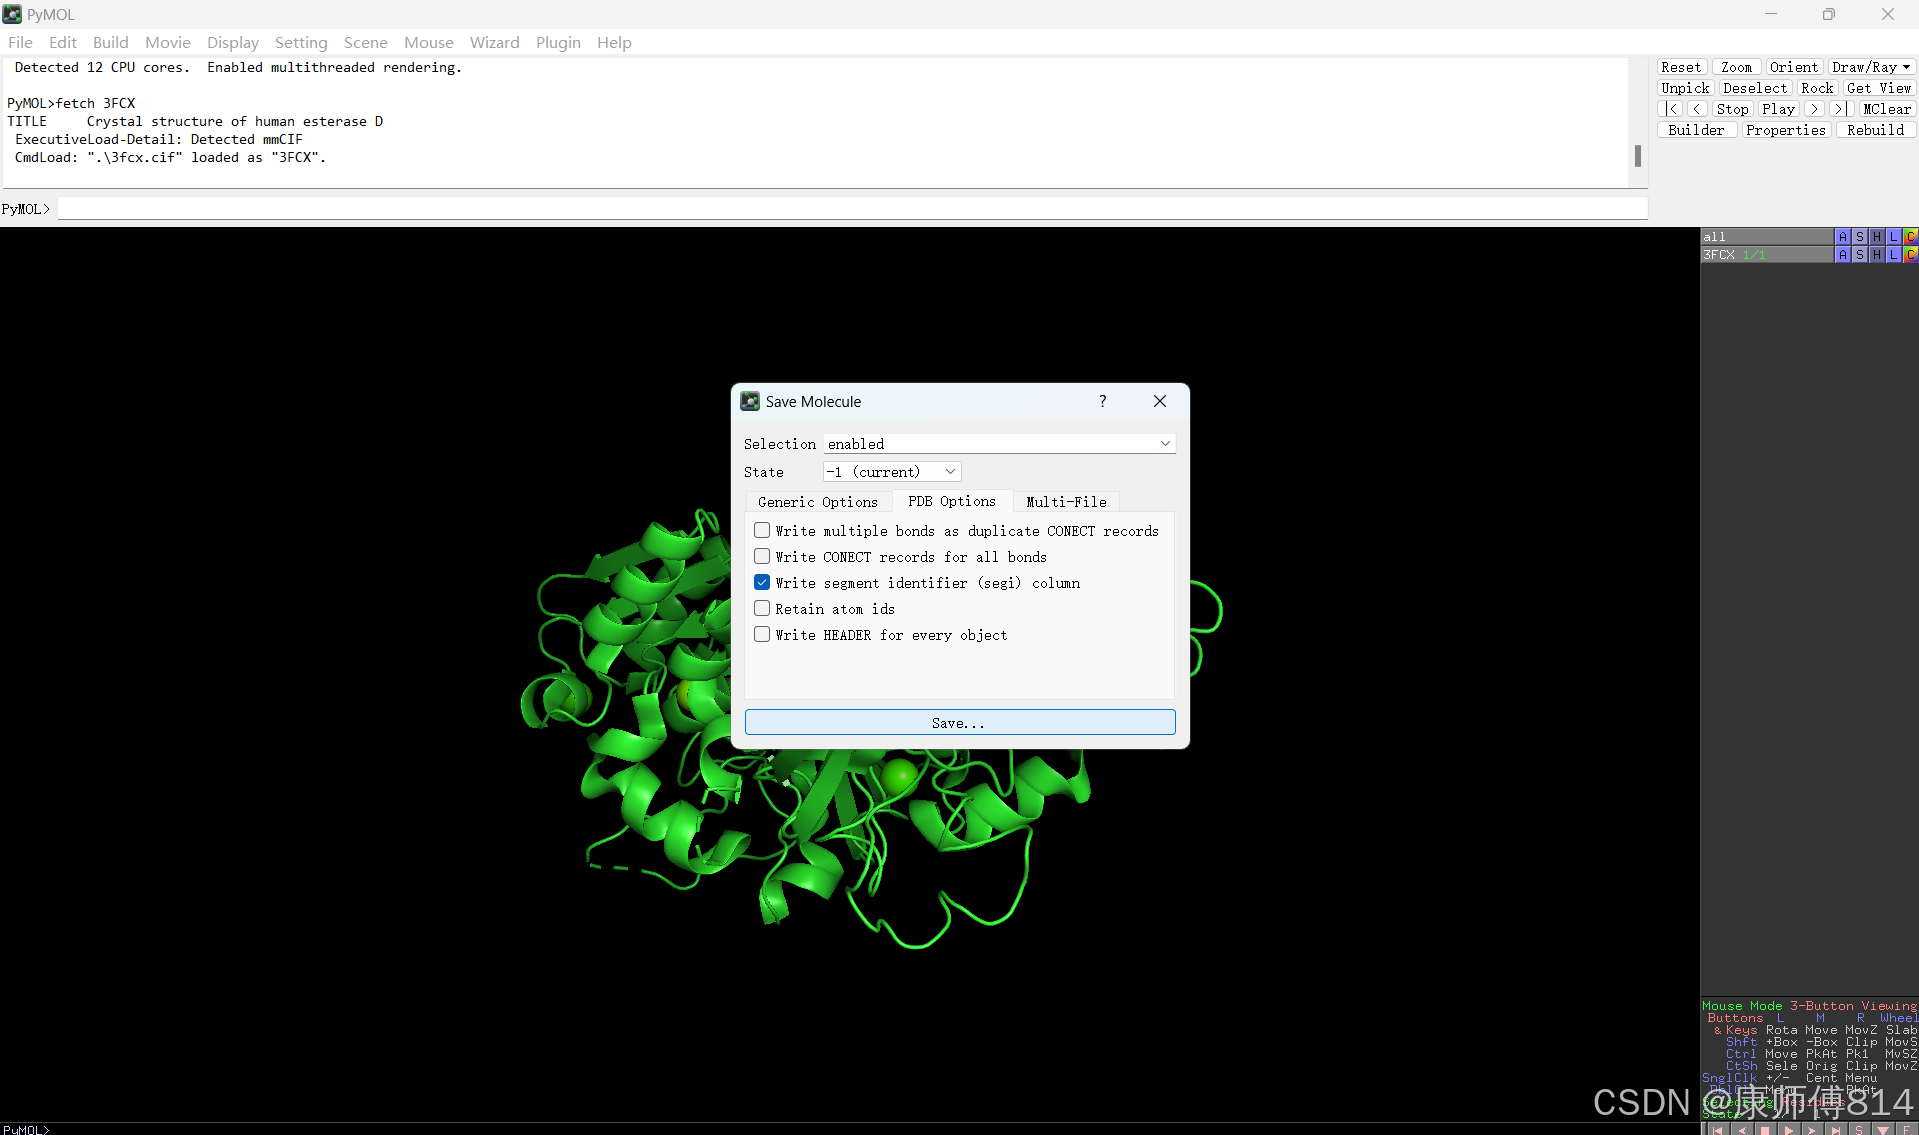Open the Movie menu
1919x1135 pixels.
[x=167, y=42]
